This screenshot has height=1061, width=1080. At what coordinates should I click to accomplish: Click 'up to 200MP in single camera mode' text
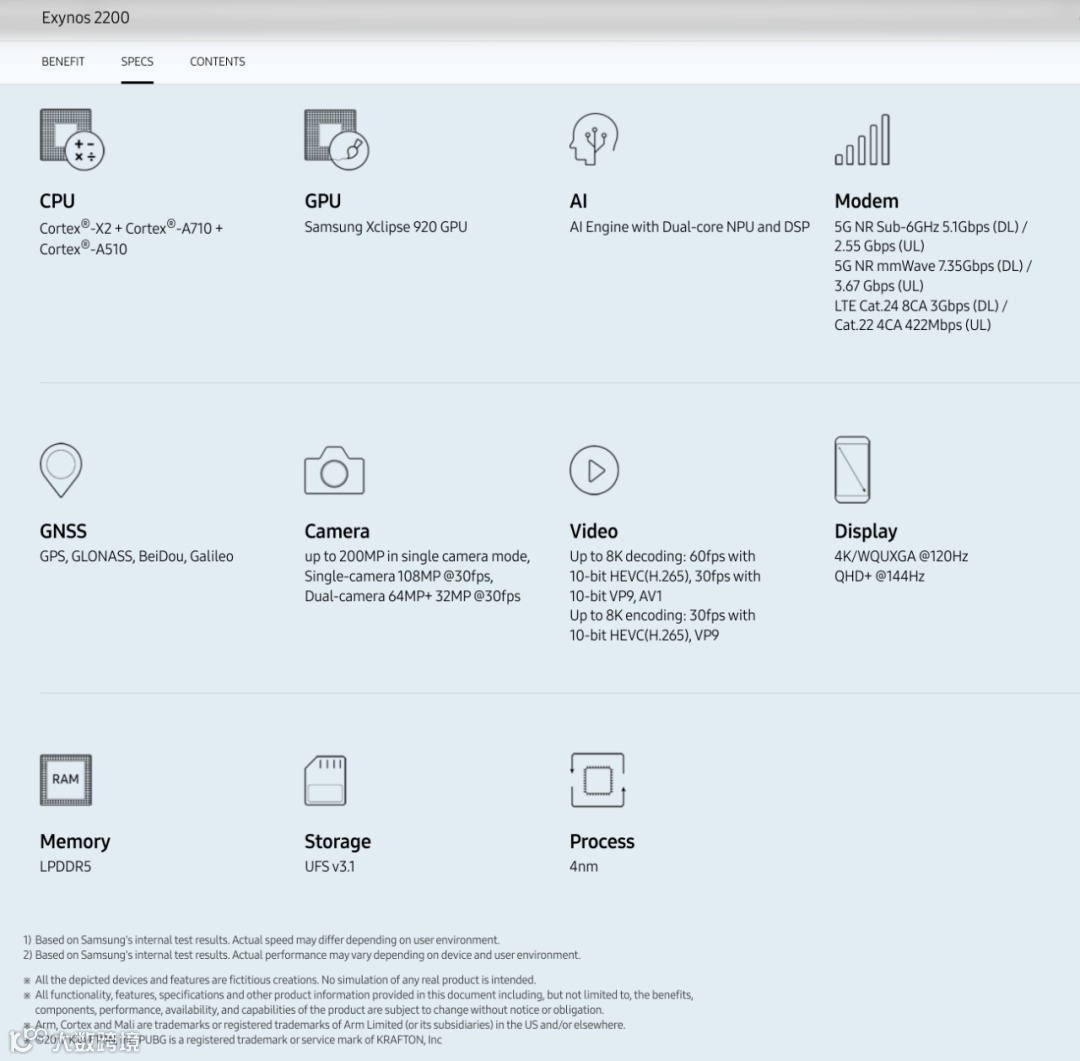417,556
